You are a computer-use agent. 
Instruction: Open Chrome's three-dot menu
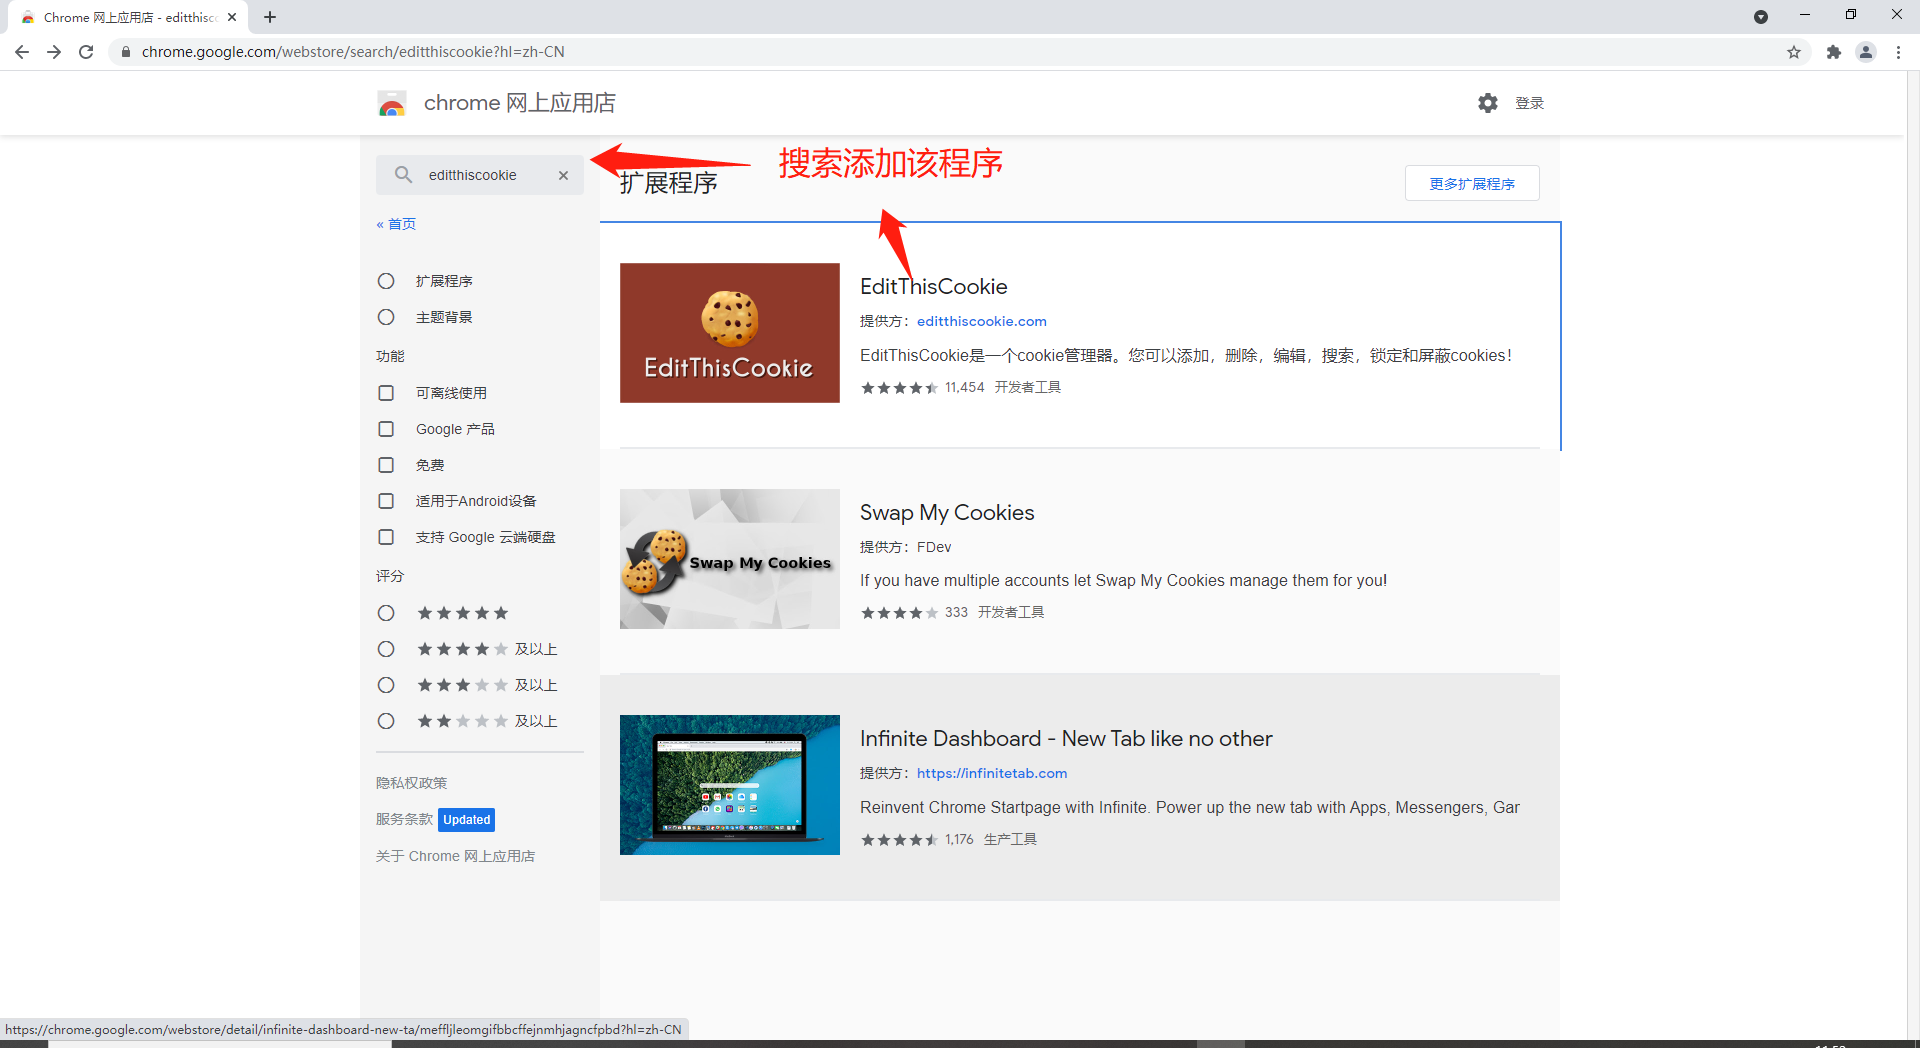tap(1898, 52)
